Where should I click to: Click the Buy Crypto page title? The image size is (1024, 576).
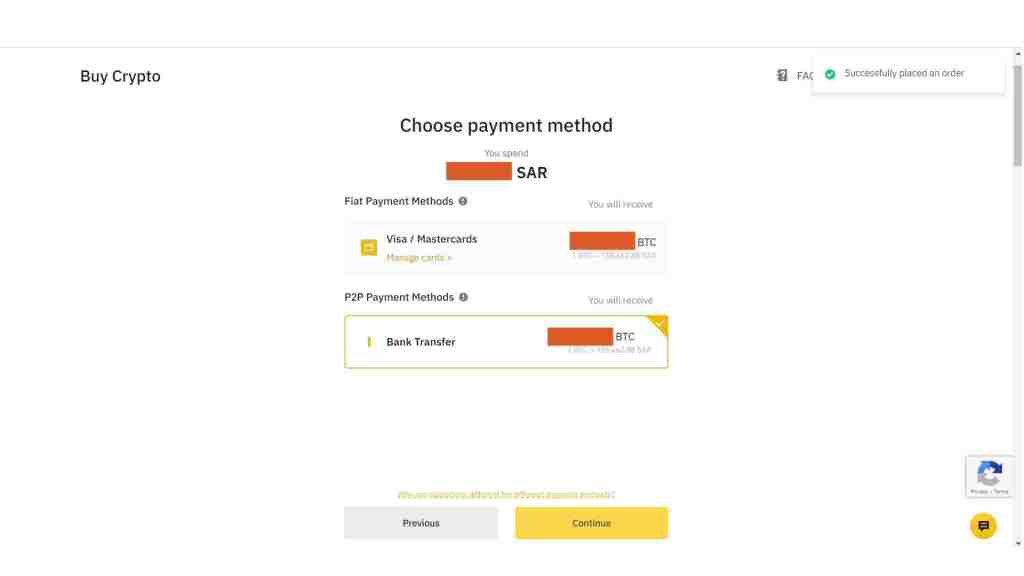click(x=120, y=75)
